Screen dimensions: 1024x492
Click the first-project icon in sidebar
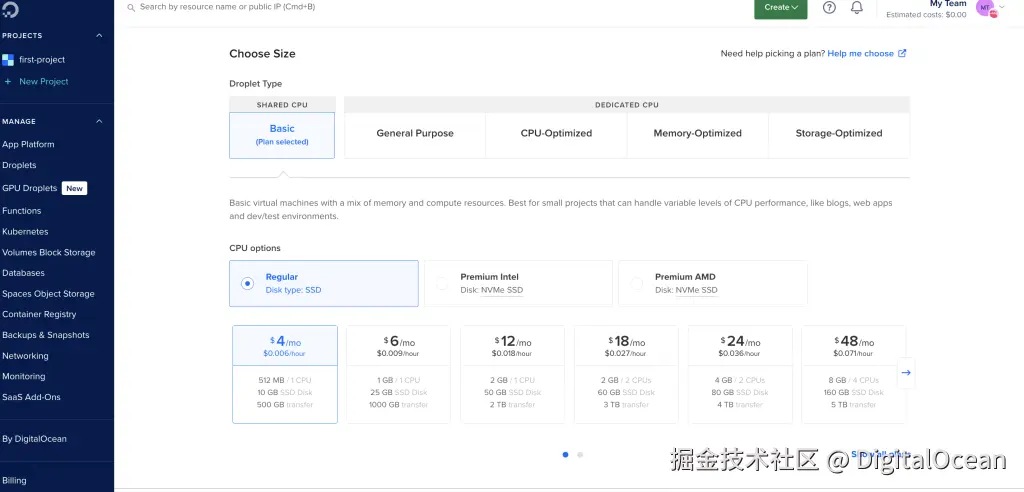pyautogui.click(x=8, y=60)
